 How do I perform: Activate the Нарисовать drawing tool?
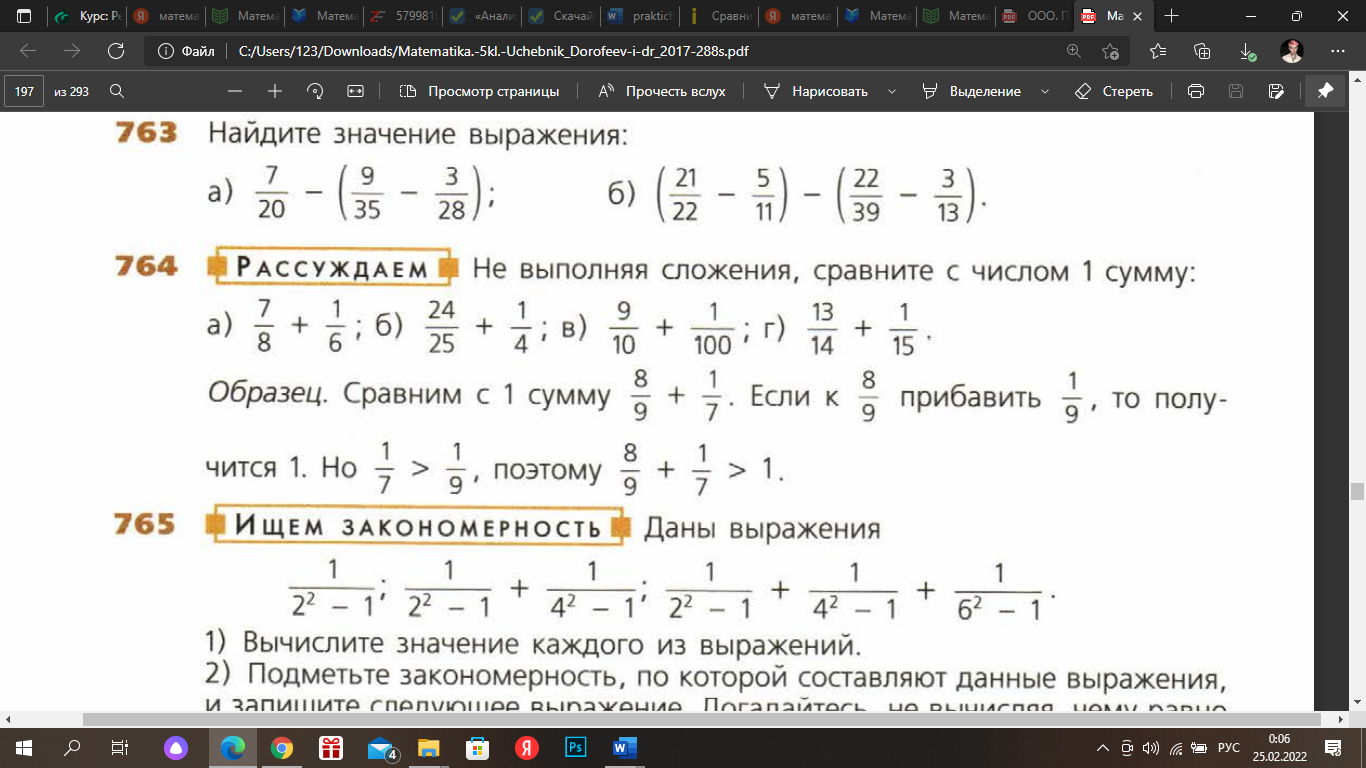coord(816,91)
